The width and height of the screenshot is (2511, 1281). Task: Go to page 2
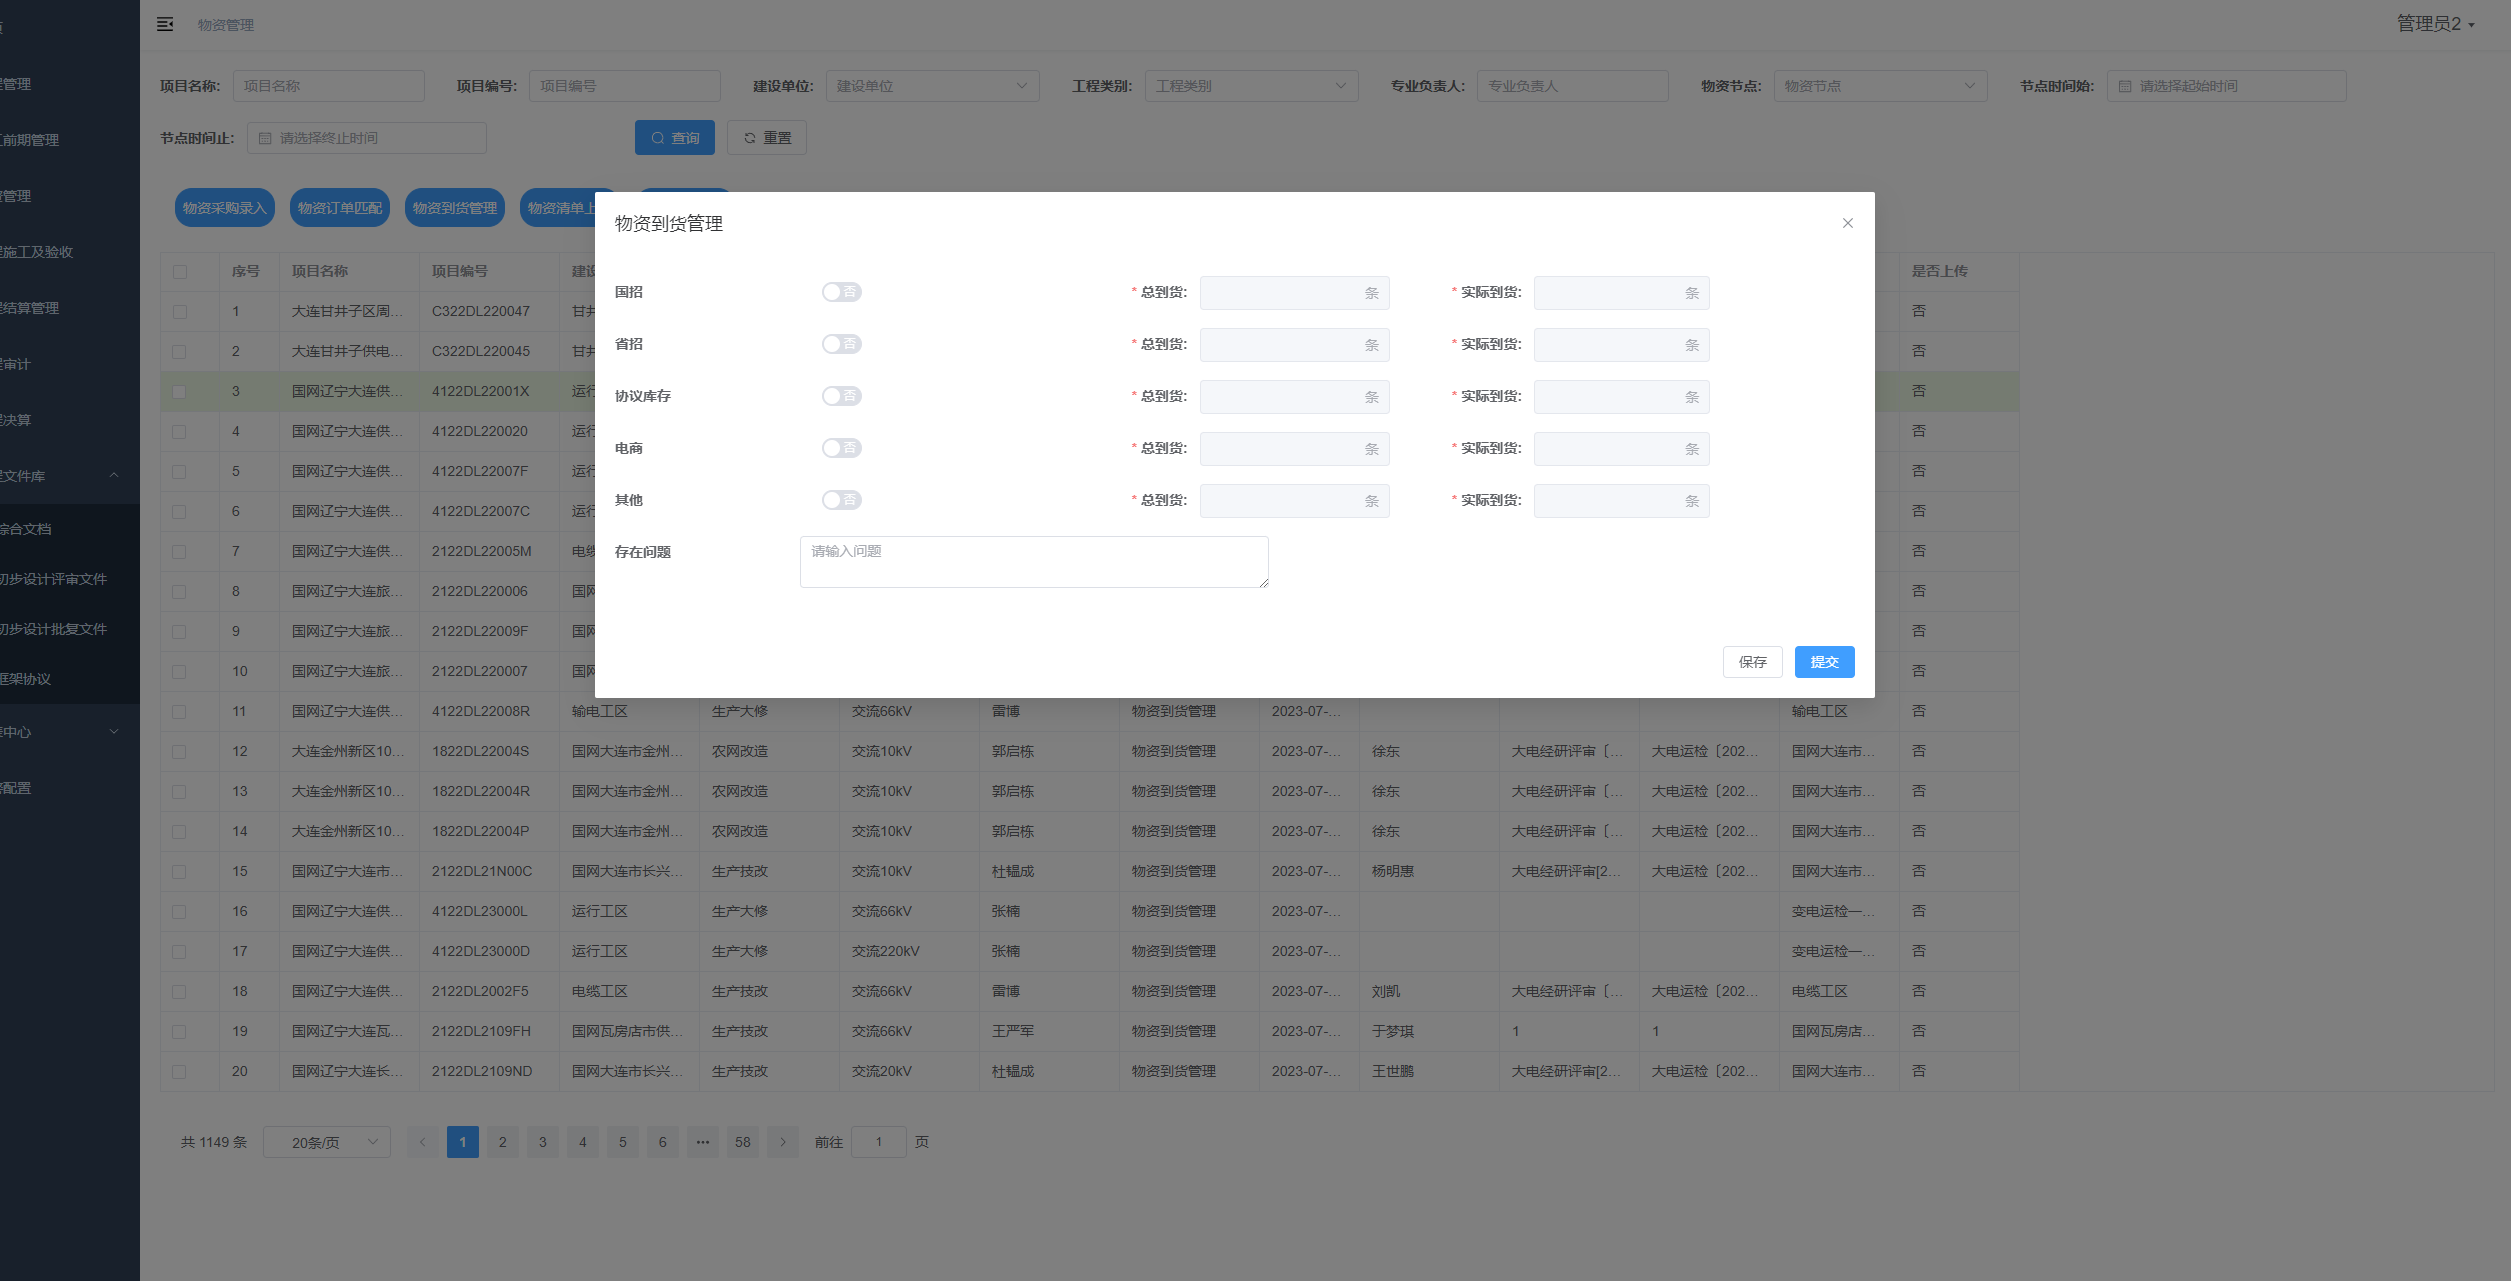point(503,1142)
